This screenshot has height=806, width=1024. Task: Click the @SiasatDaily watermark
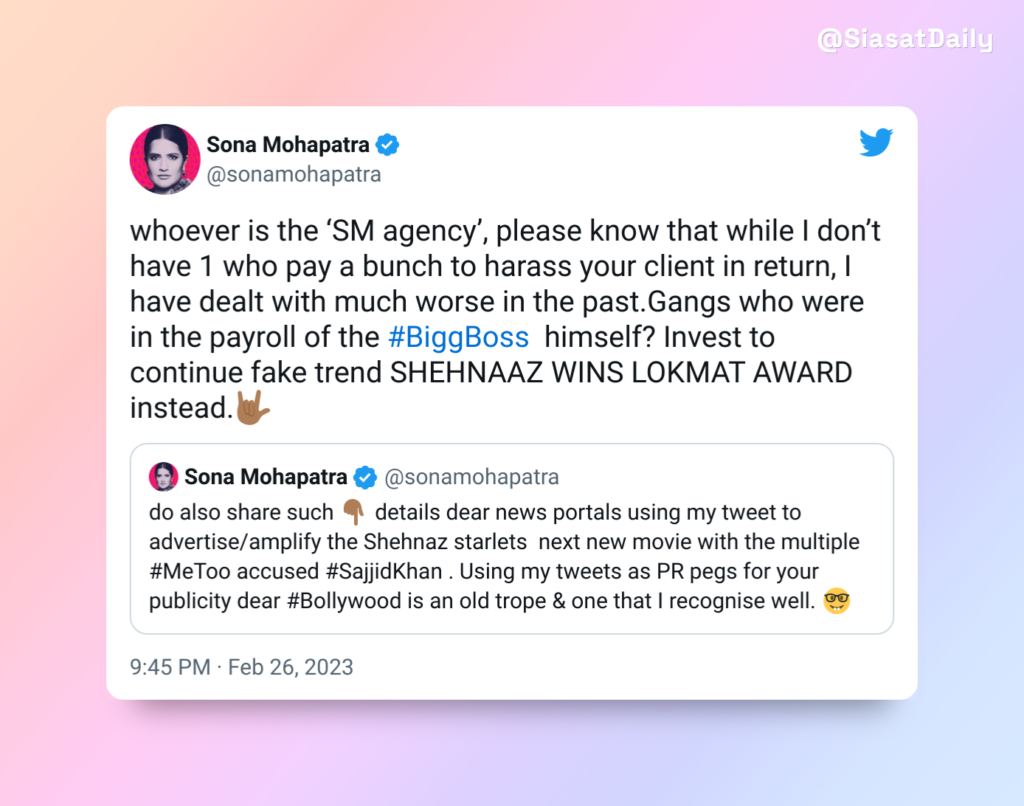905,39
